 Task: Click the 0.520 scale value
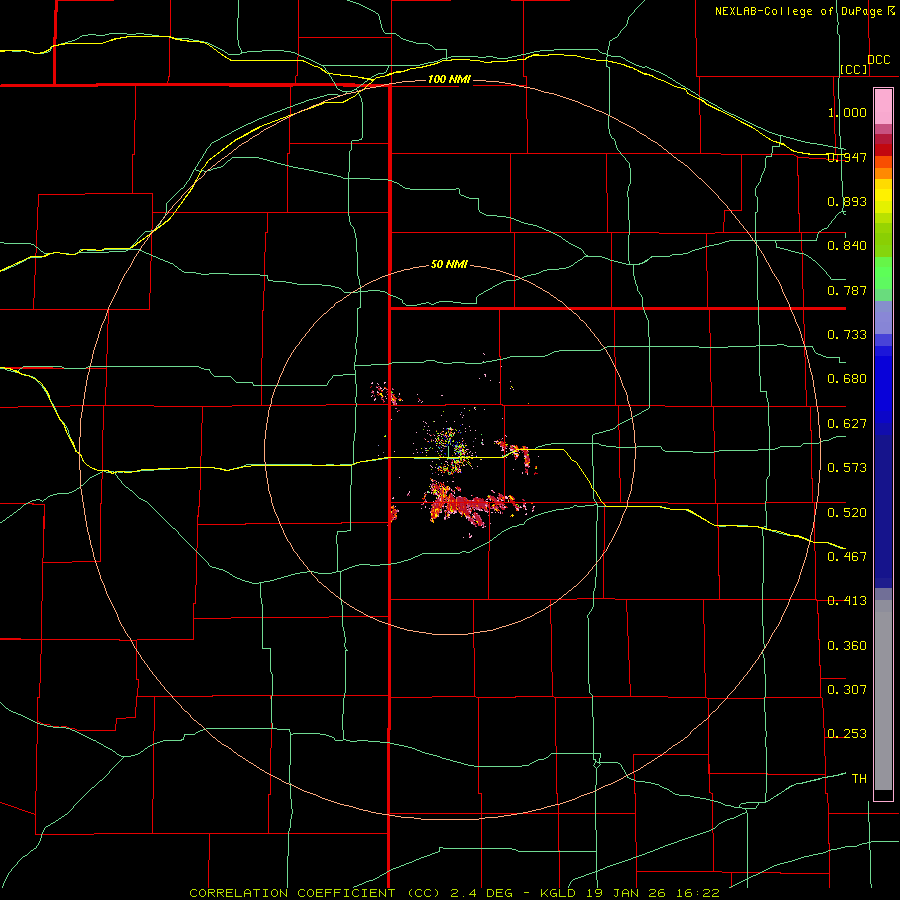click(x=847, y=513)
